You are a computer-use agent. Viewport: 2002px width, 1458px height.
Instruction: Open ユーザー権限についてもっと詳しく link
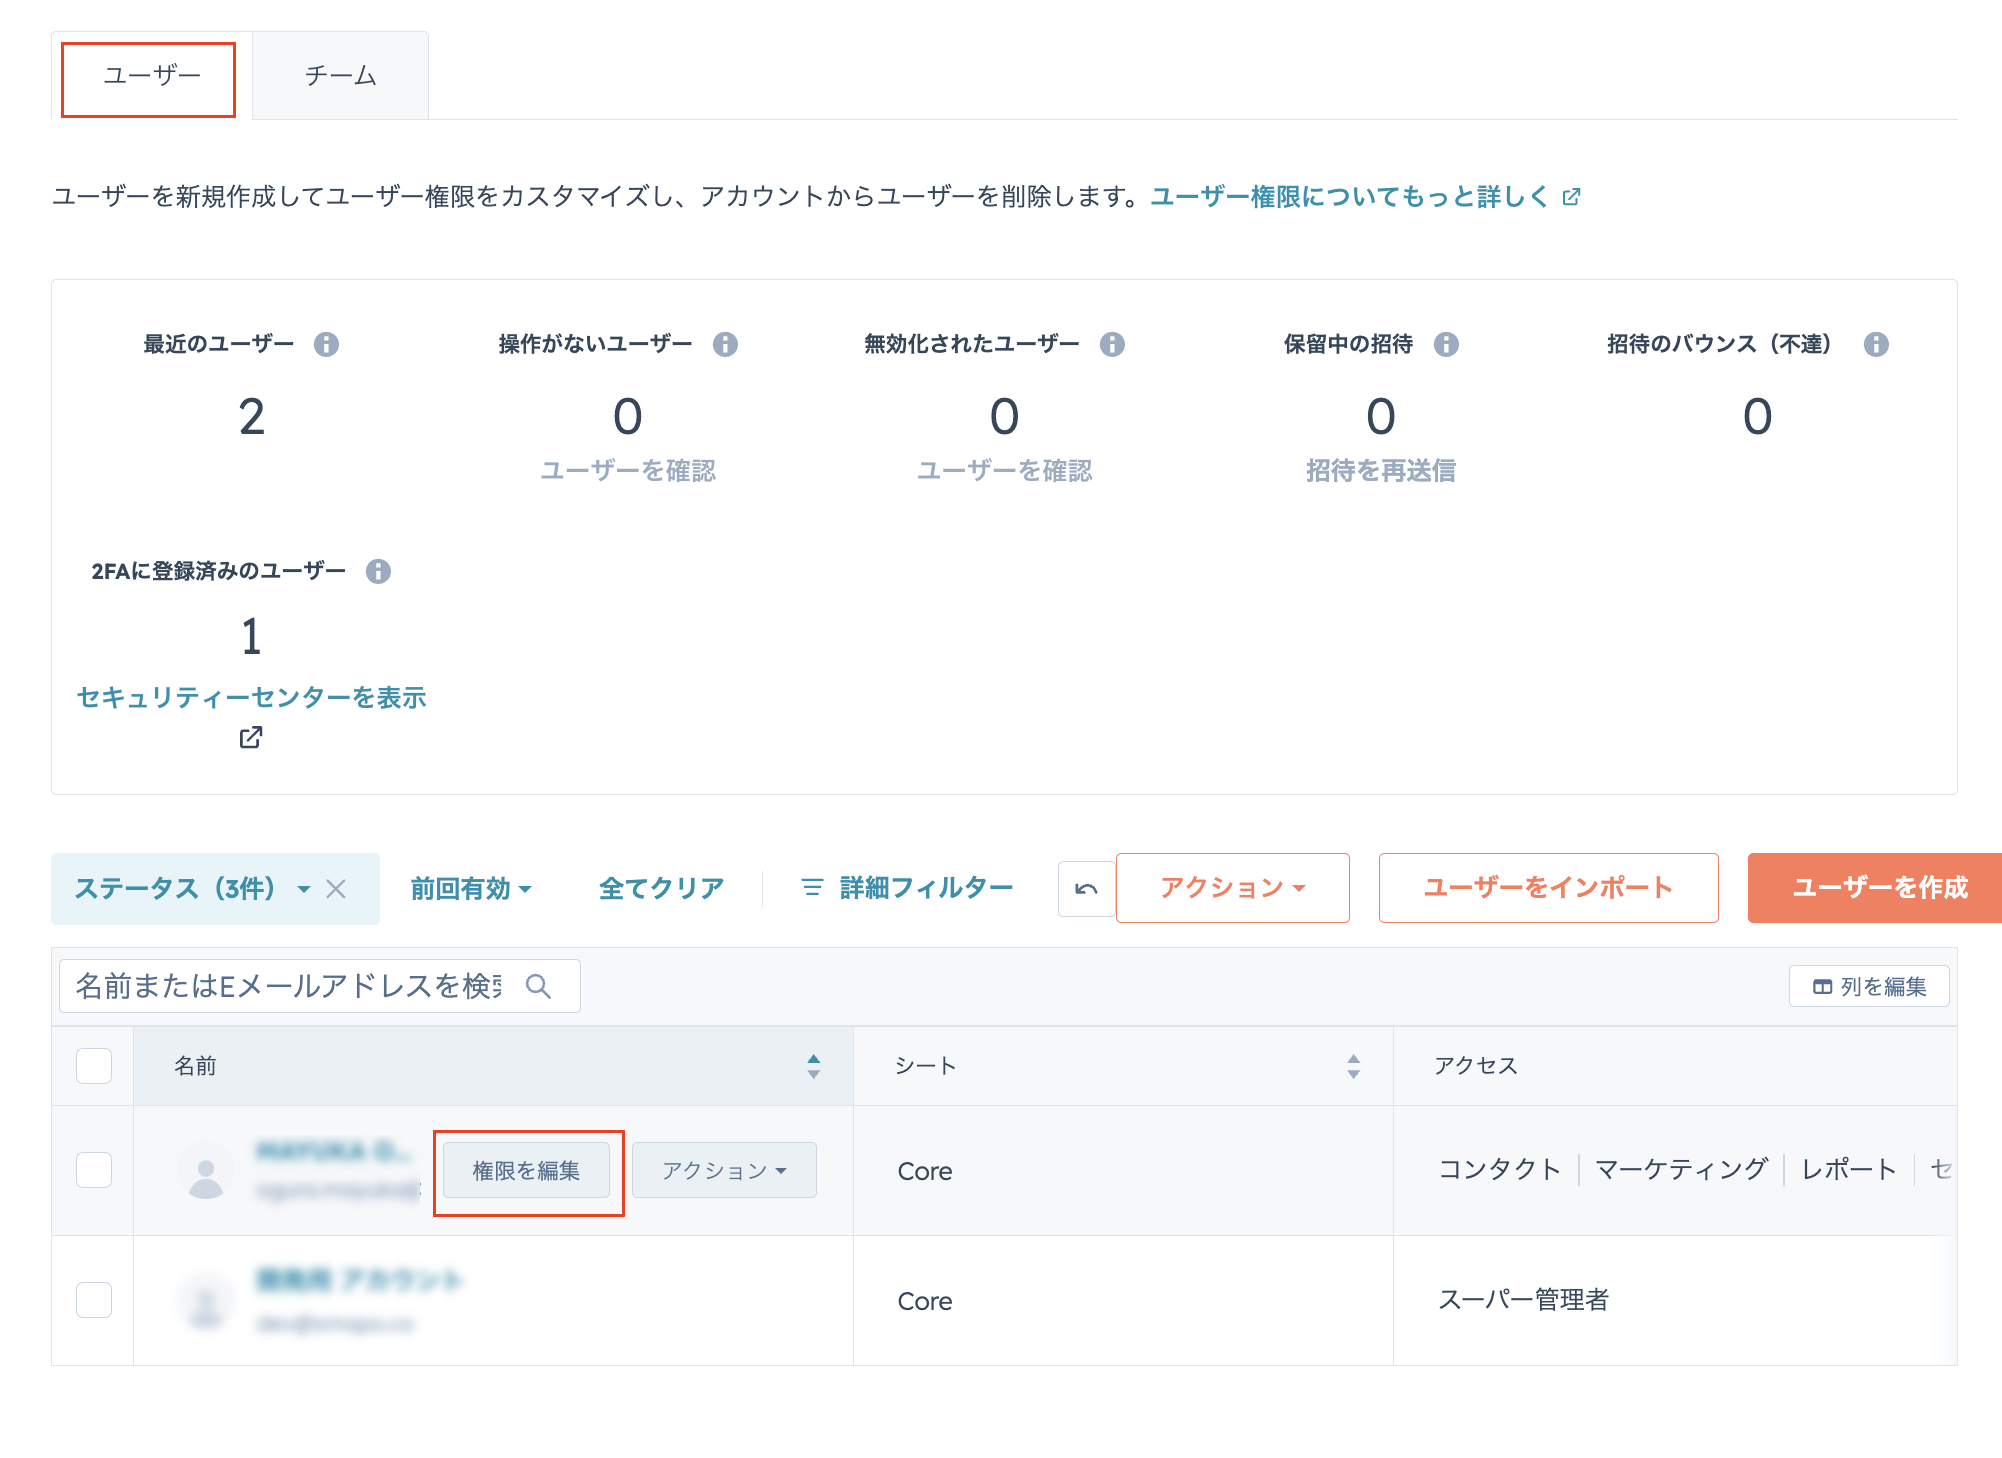pos(1364,196)
